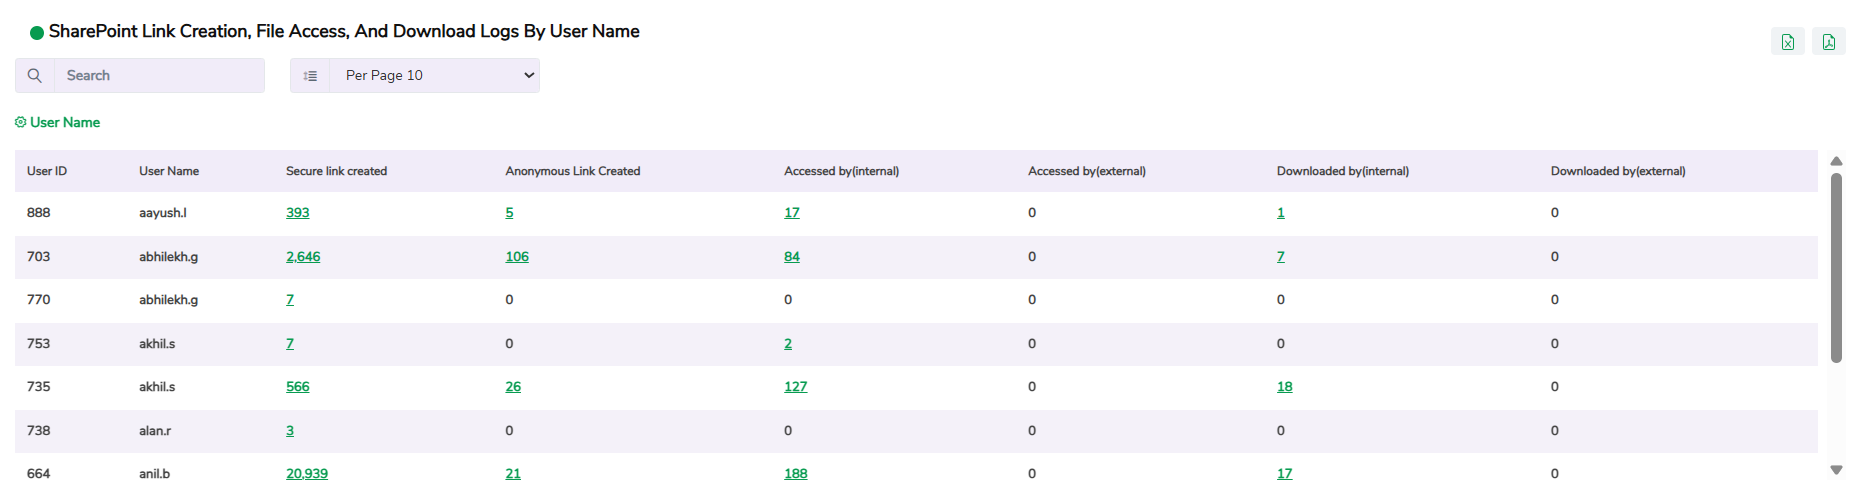
Task: Open the Per Page 10 dropdown
Action: point(435,76)
